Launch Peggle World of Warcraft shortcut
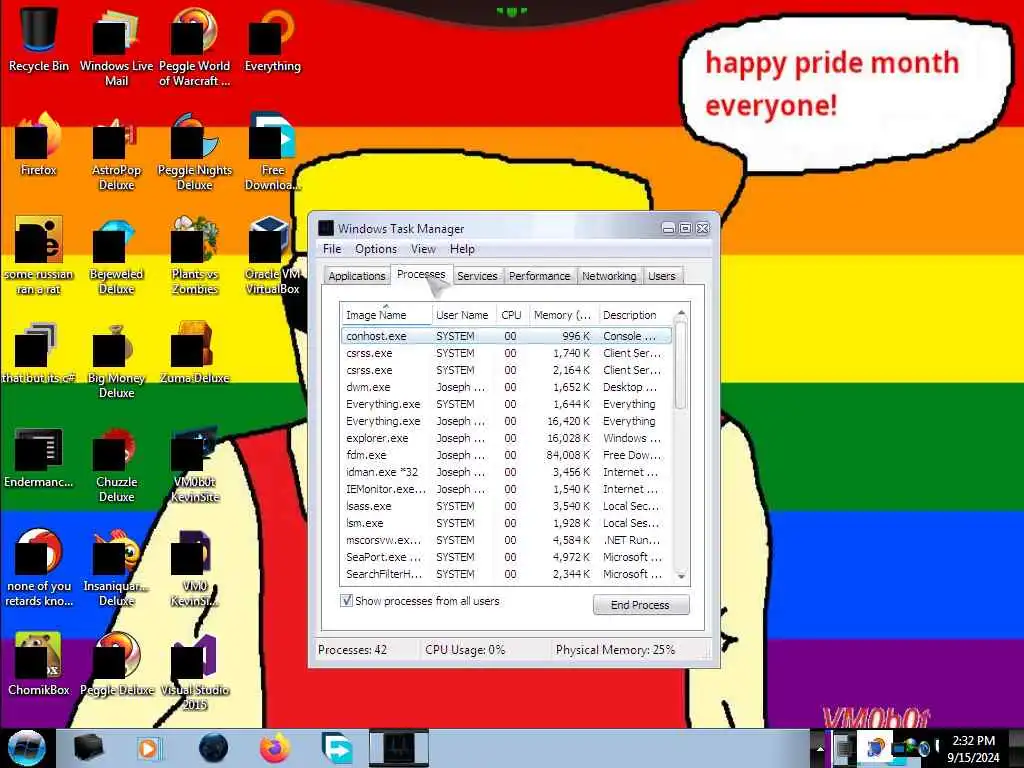 click(x=195, y=47)
